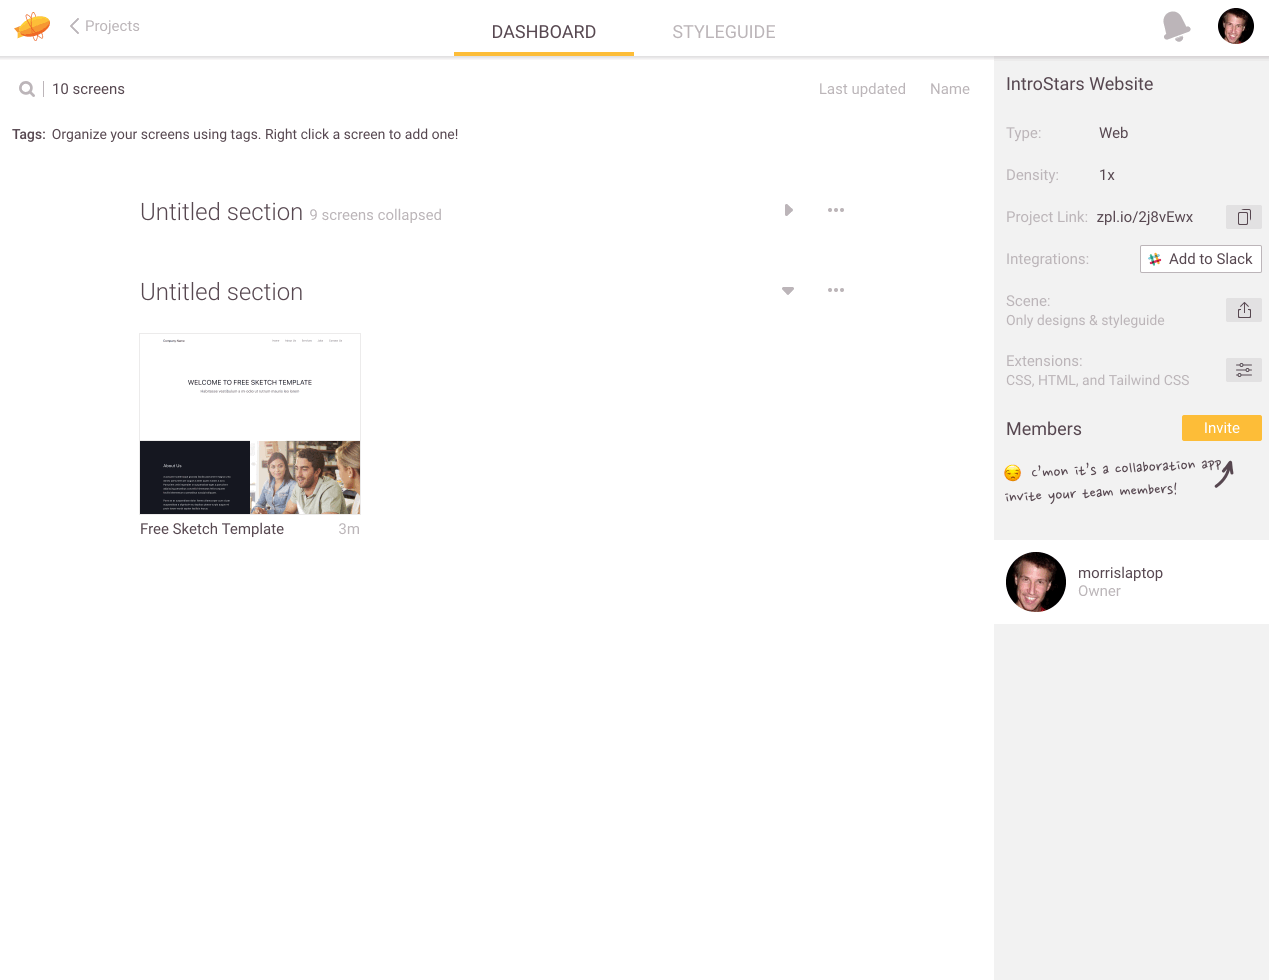
Task: Sort screens by Last updated
Action: click(862, 89)
